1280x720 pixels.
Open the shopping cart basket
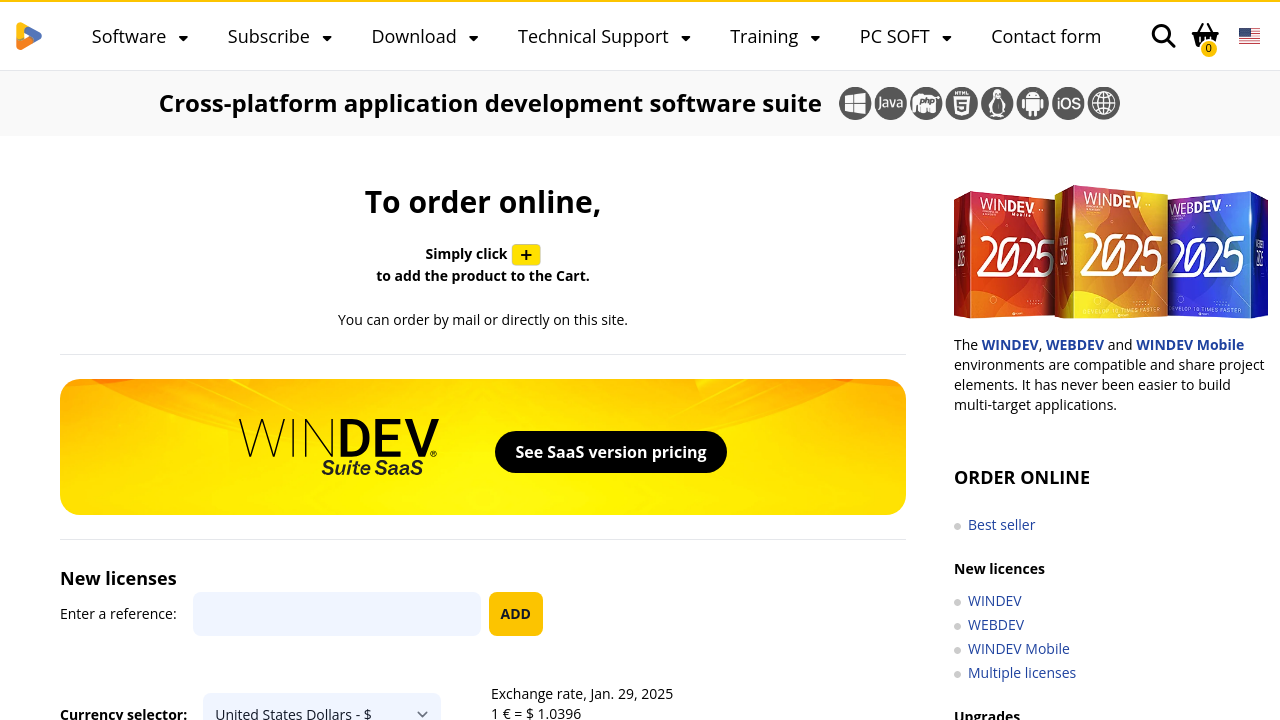[1205, 37]
